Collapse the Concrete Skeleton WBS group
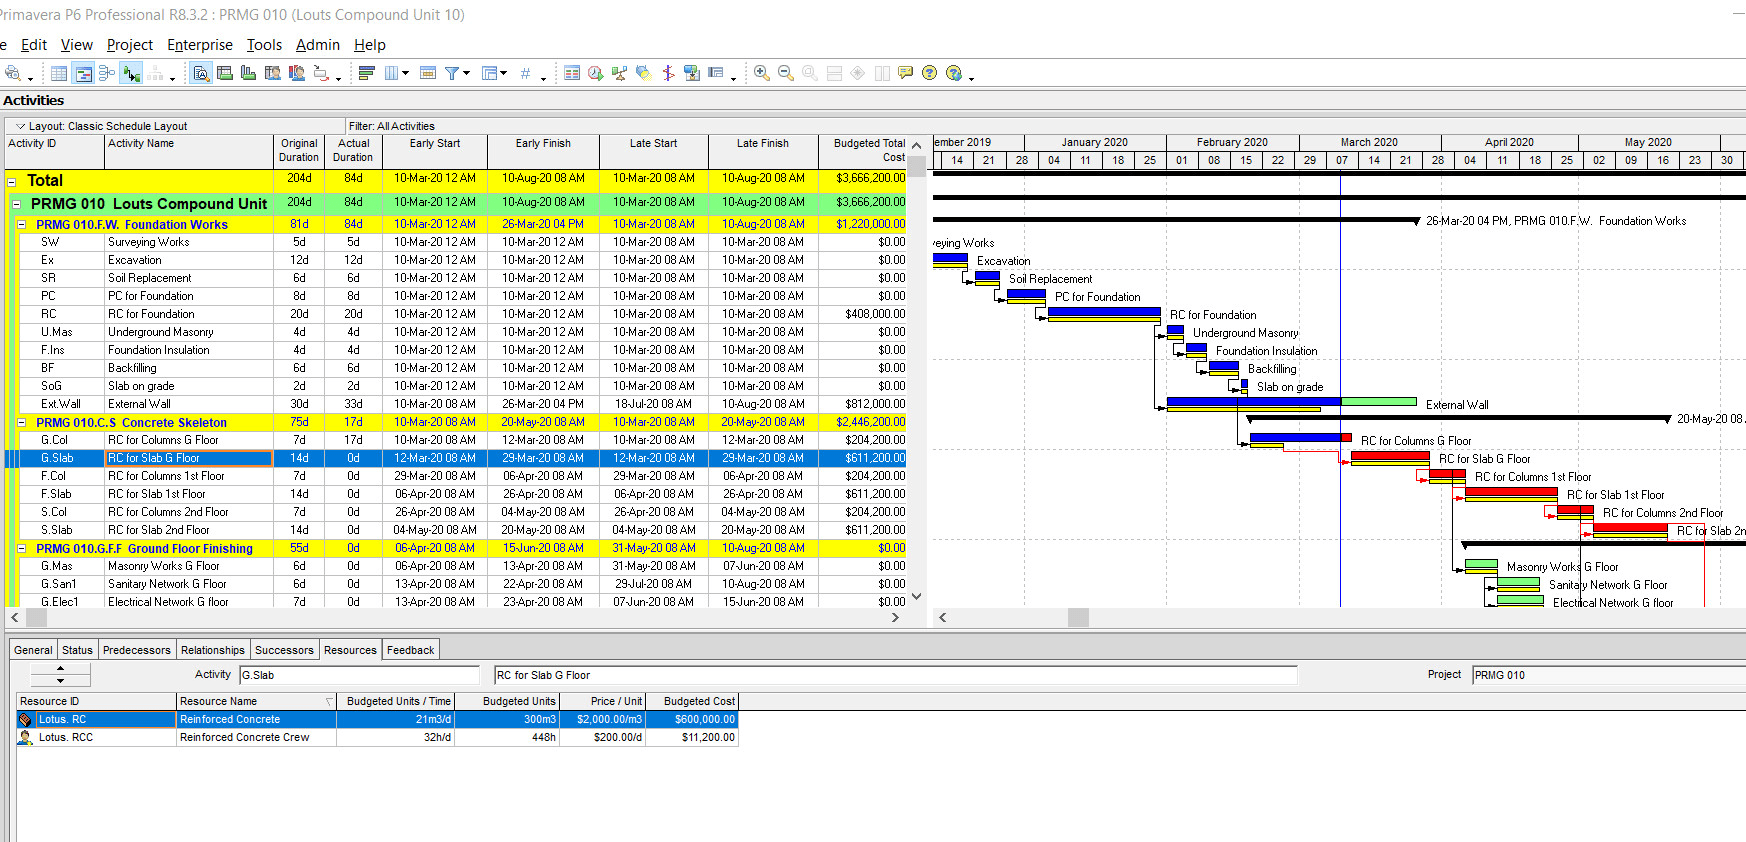The image size is (1746, 842). coord(22,423)
